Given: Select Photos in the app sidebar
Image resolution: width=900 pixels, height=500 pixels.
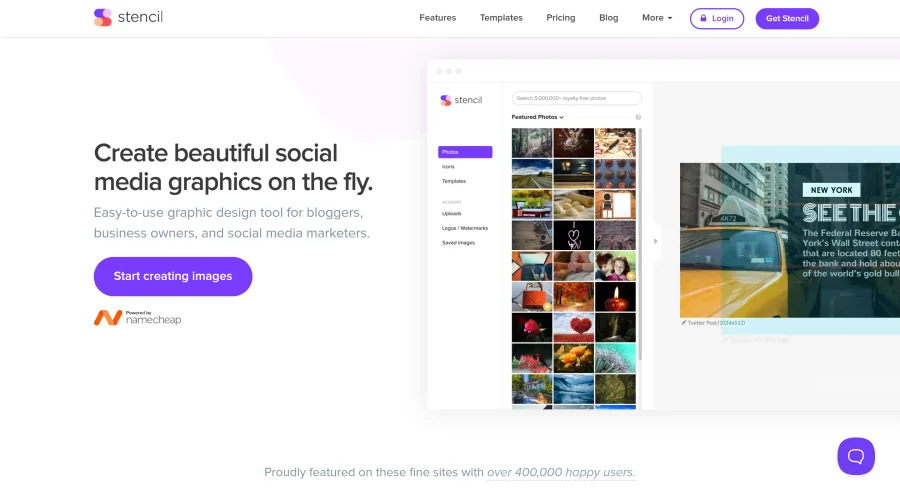Looking at the screenshot, I should [465, 152].
